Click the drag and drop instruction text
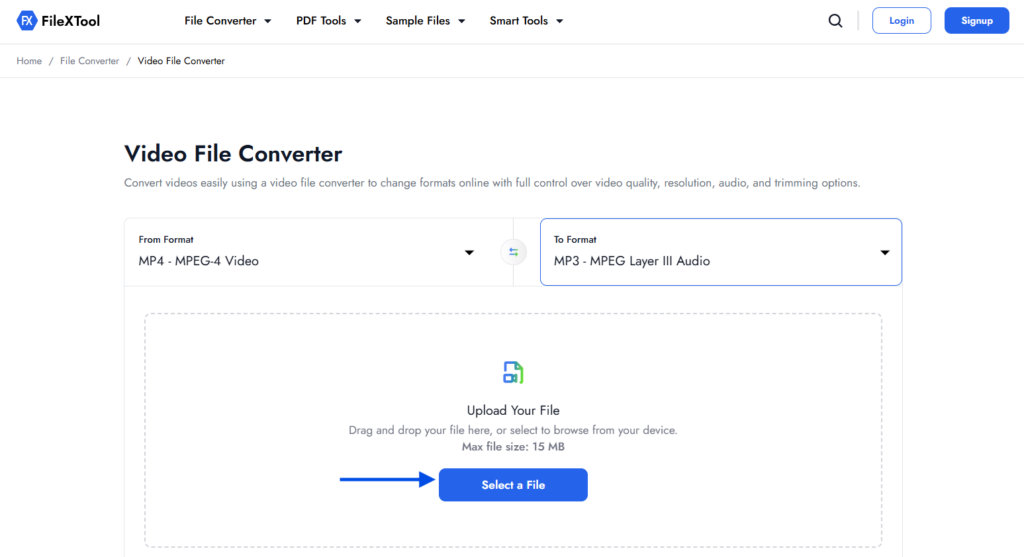The height and width of the screenshot is (557, 1024). point(513,430)
